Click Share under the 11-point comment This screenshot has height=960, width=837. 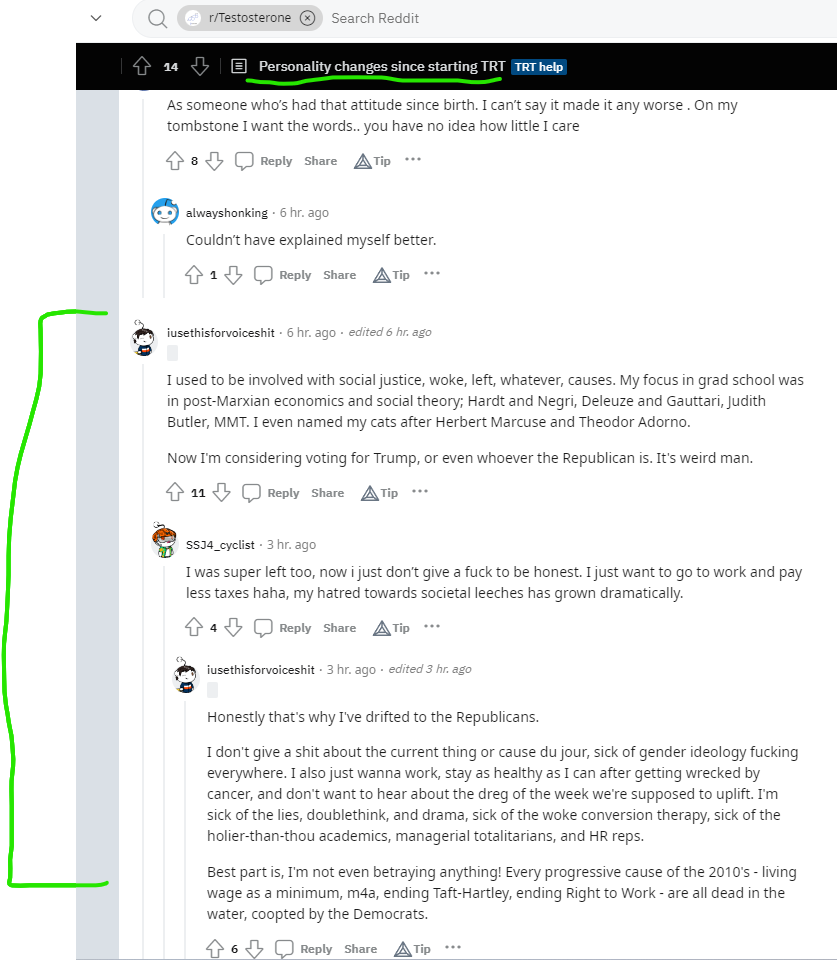pyautogui.click(x=328, y=493)
